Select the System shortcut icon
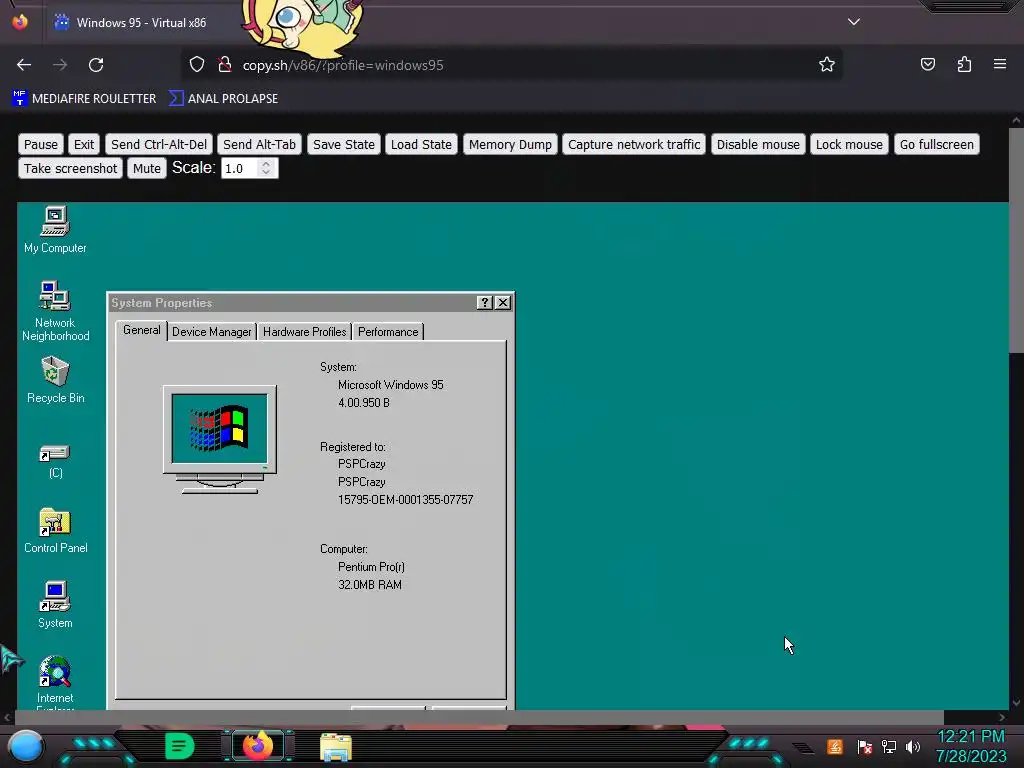The width and height of the screenshot is (1024, 768). click(55, 604)
